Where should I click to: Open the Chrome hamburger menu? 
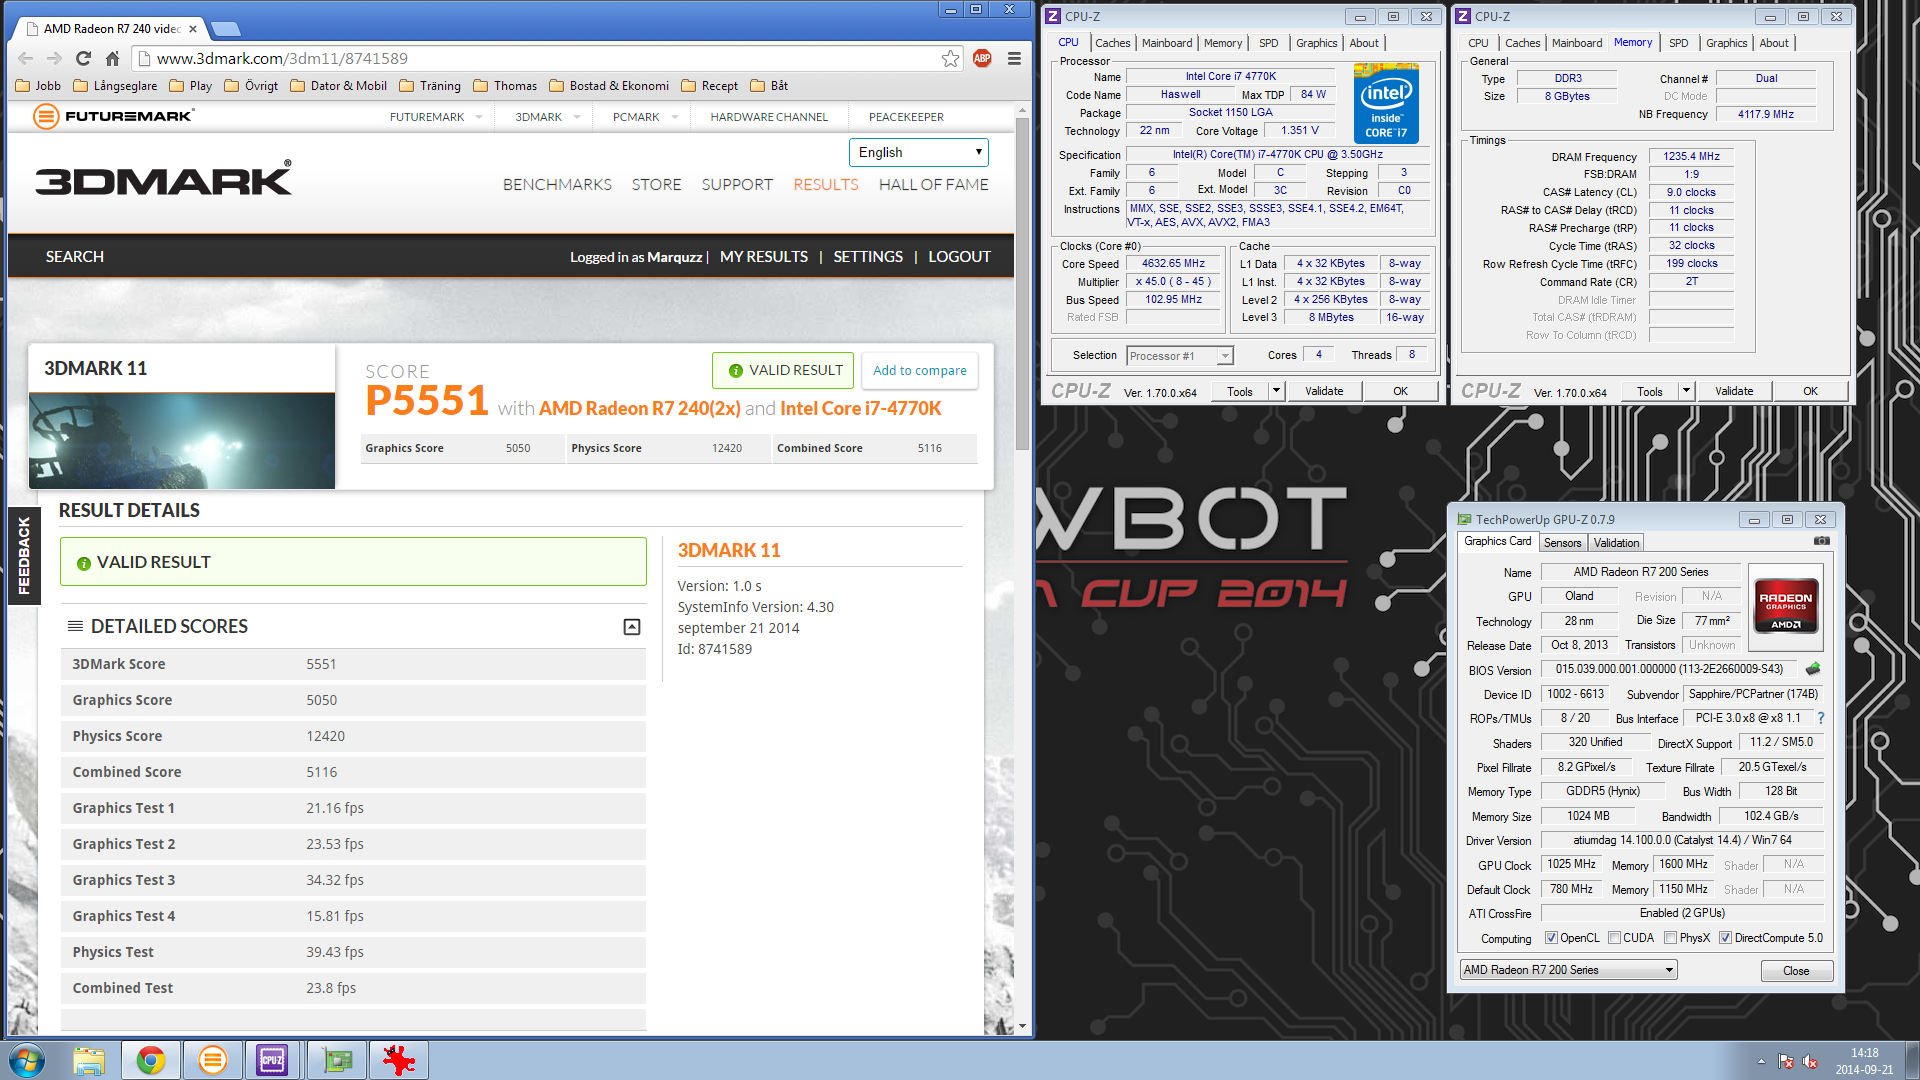[1014, 59]
